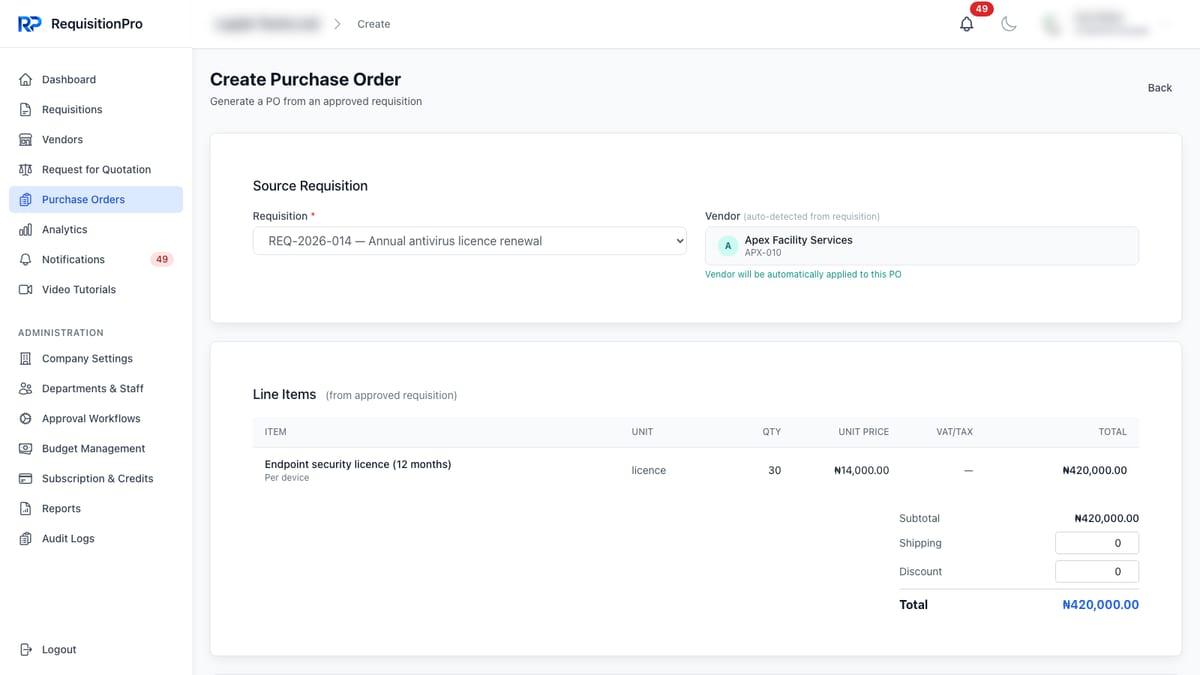Click the Approval Workflows icon
The height and width of the screenshot is (675, 1200).
click(x=26, y=419)
